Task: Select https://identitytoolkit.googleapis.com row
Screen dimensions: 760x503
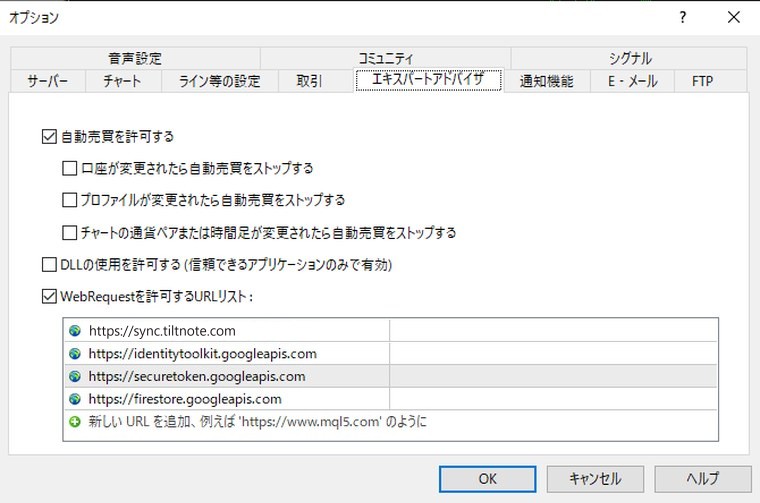Action: point(391,354)
